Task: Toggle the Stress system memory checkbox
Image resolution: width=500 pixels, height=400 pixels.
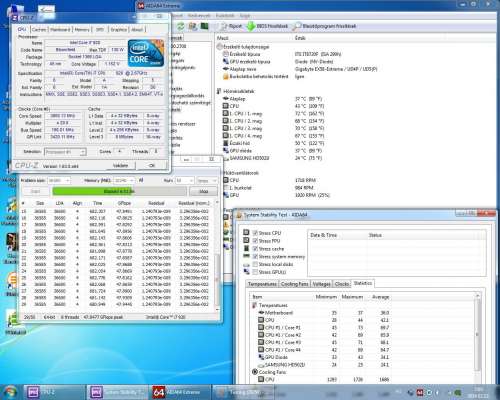Action: tap(255, 256)
